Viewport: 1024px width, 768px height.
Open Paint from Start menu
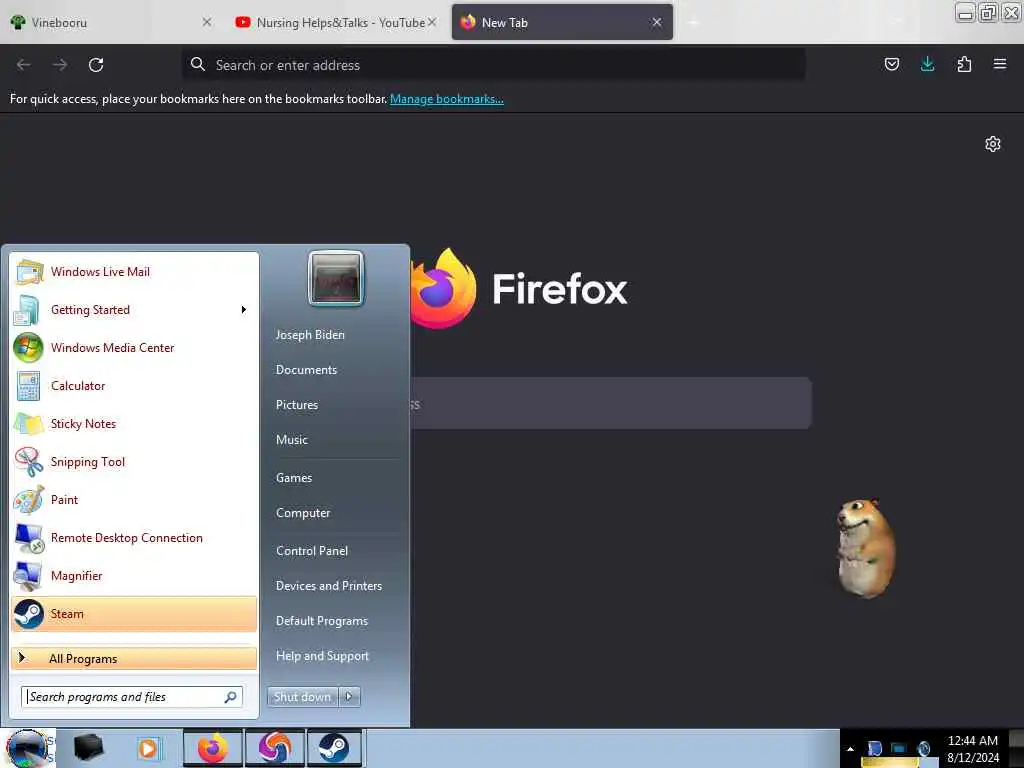(x=134, y=500)
